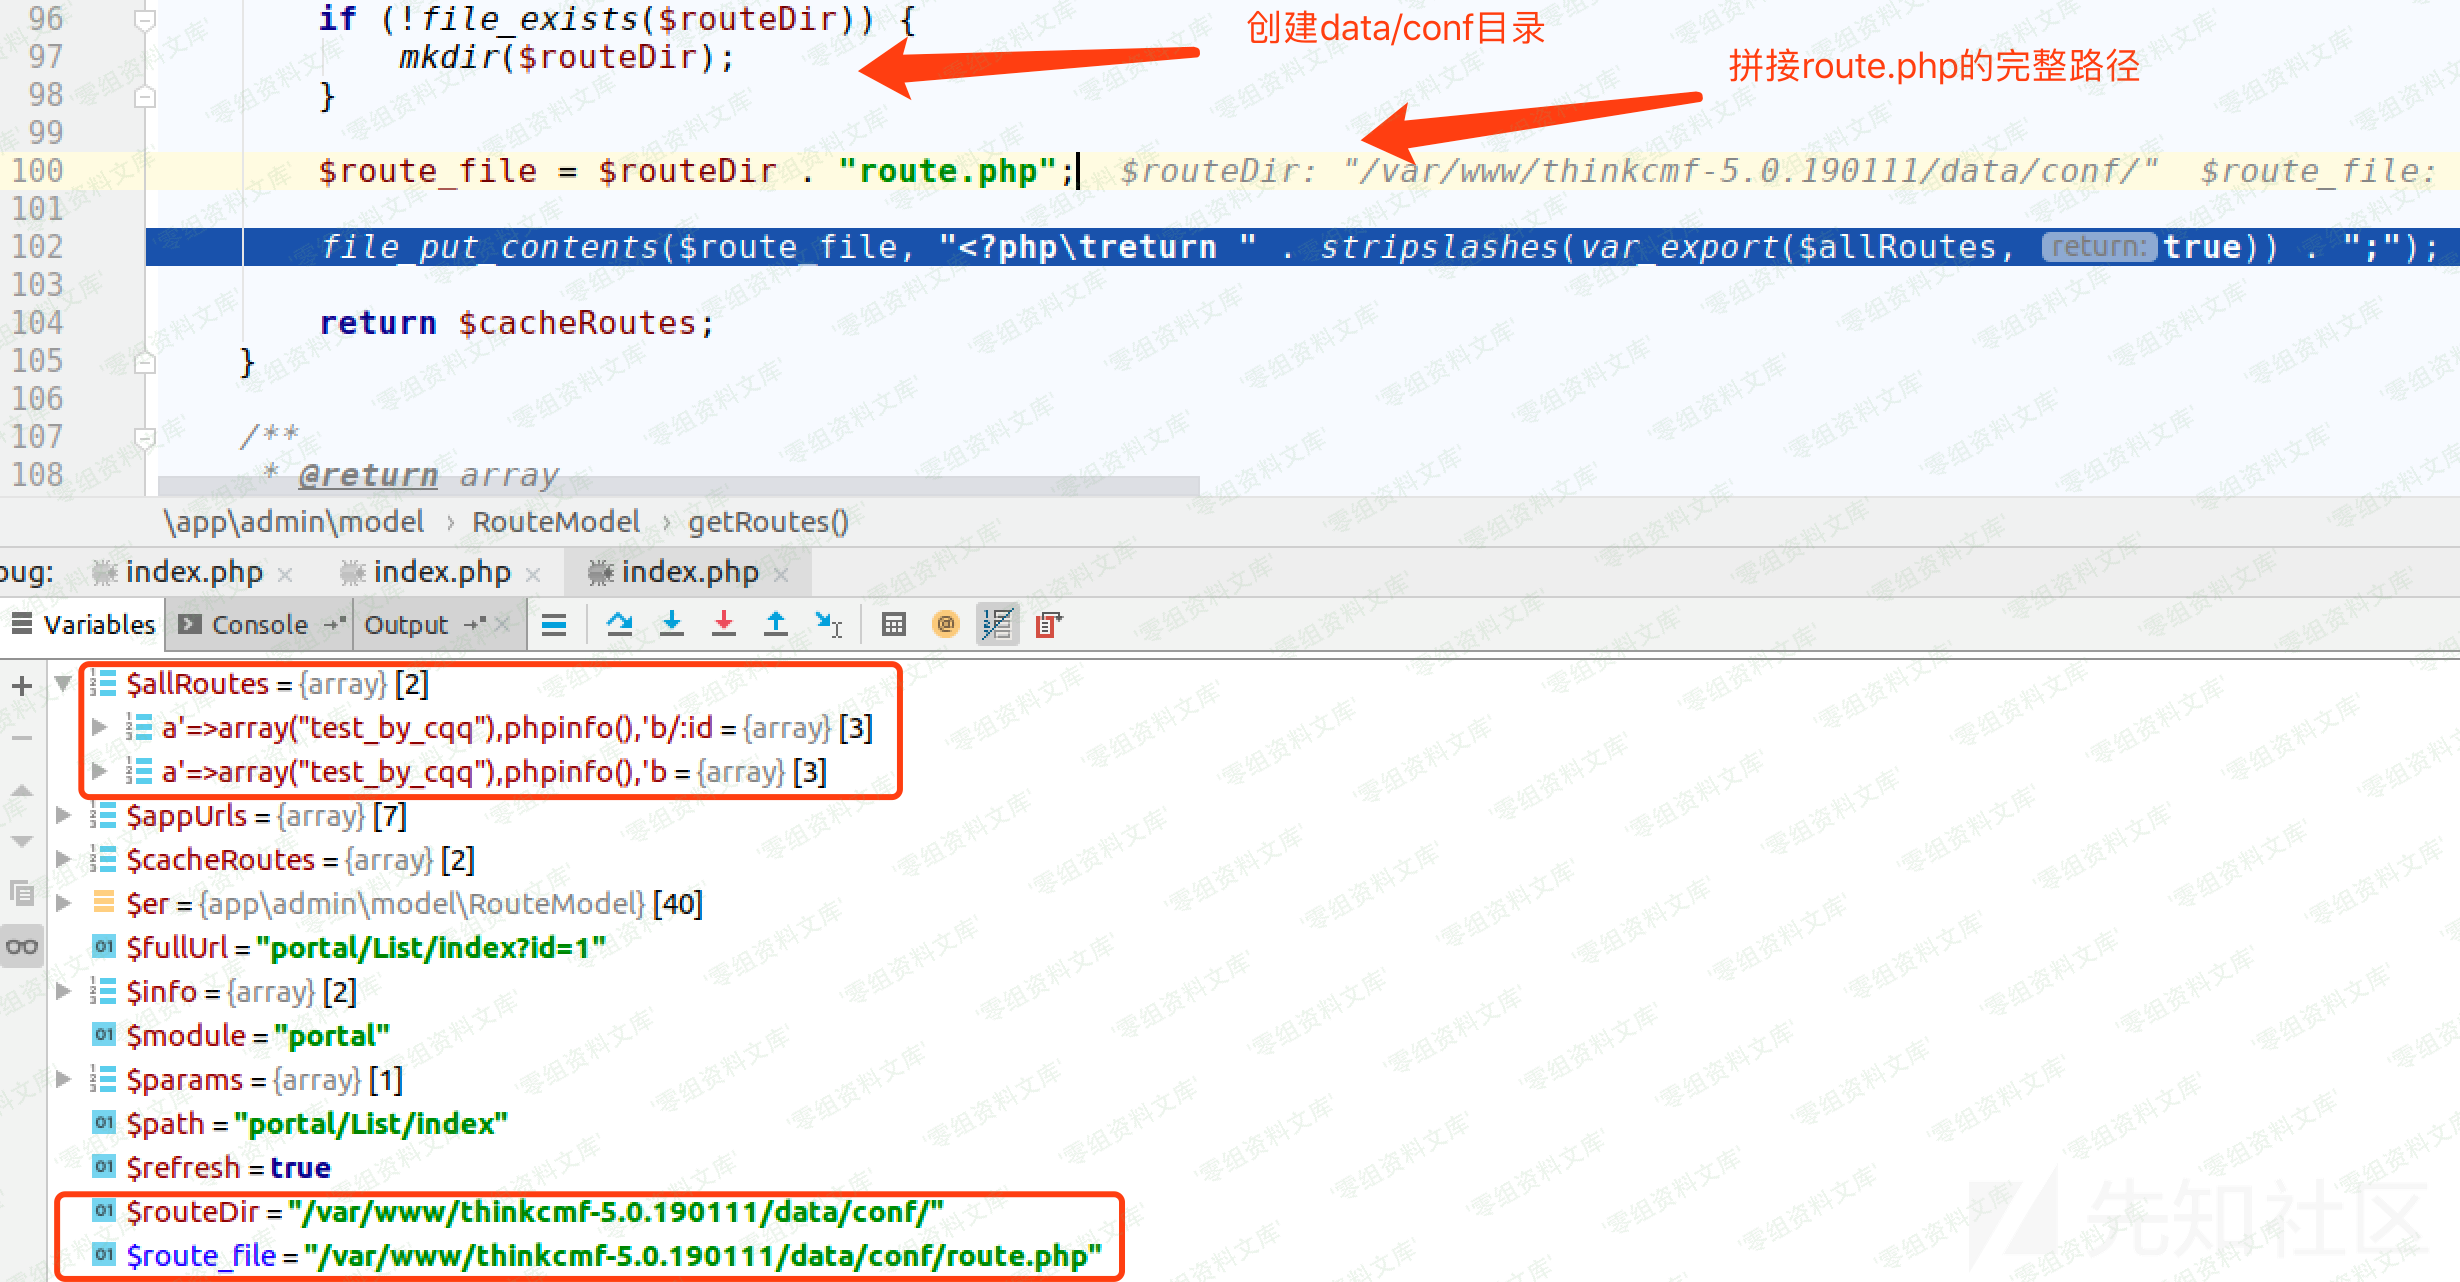Click the Run to Cursor icon

[x=828, y=625]
